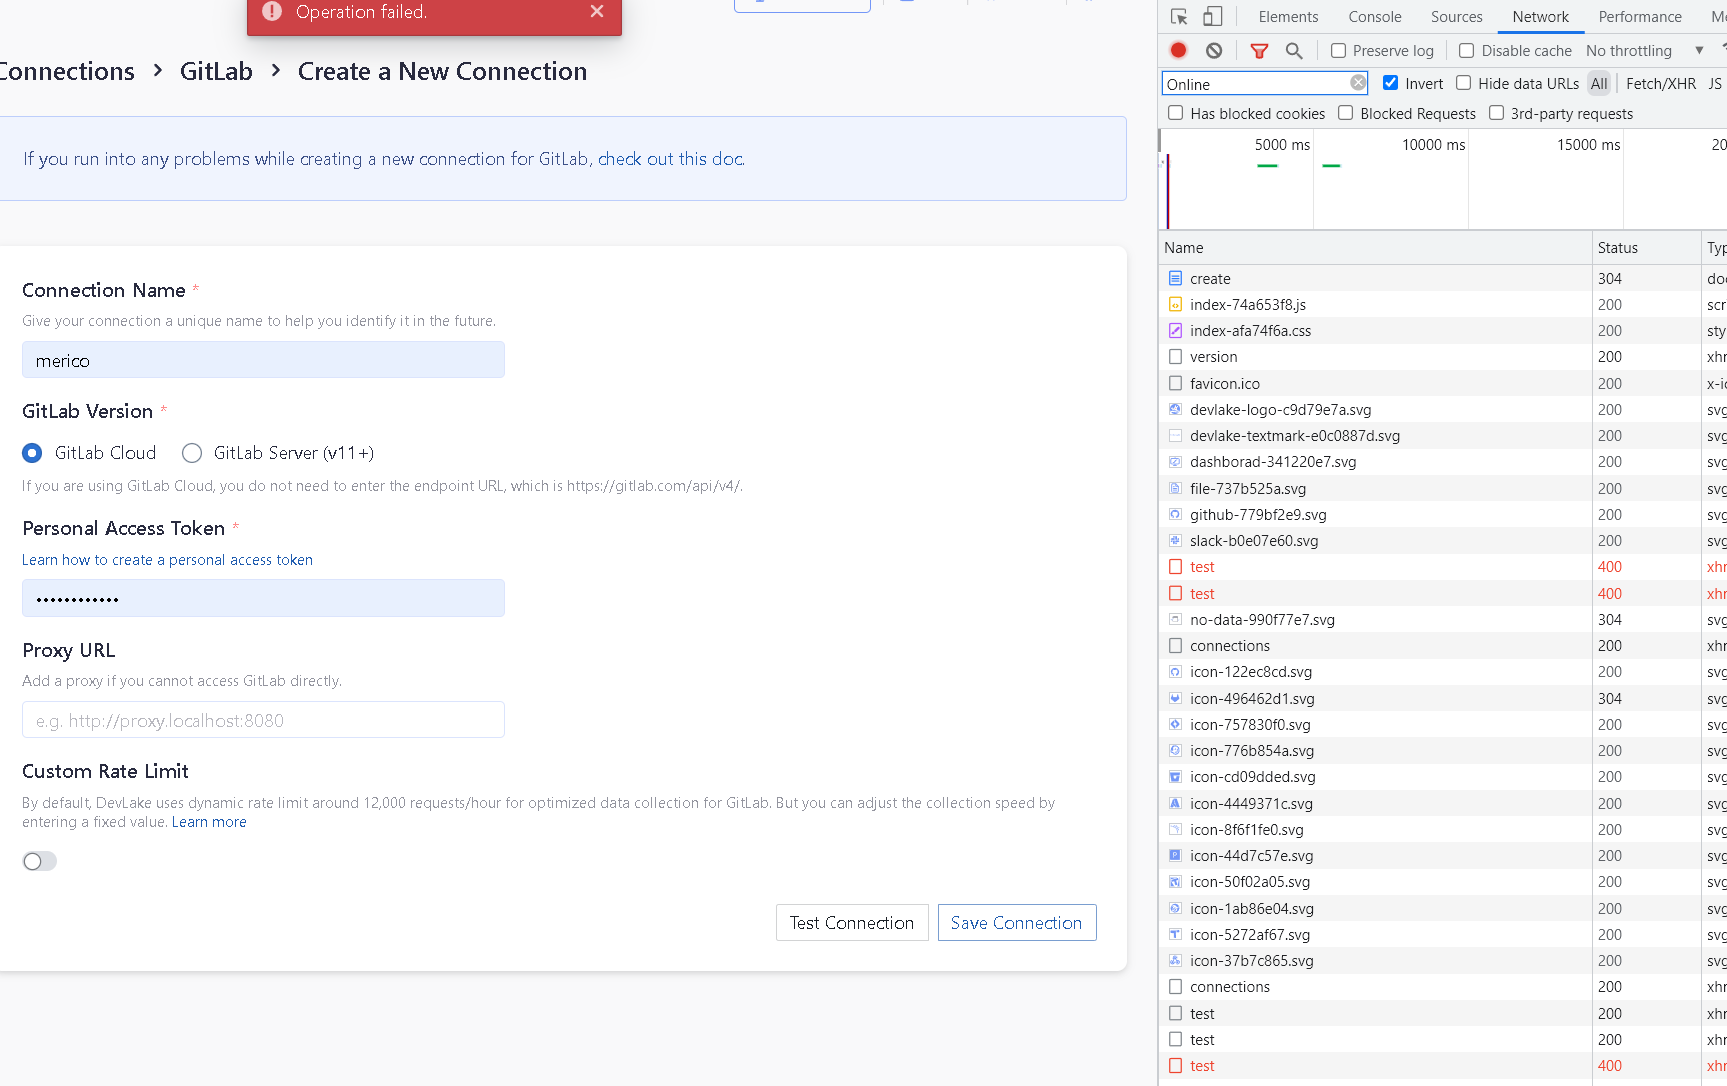This screenshot has height=1086, width=1727.
Task: Clear the Online filter text
Action: click(x=1358, y=83)
